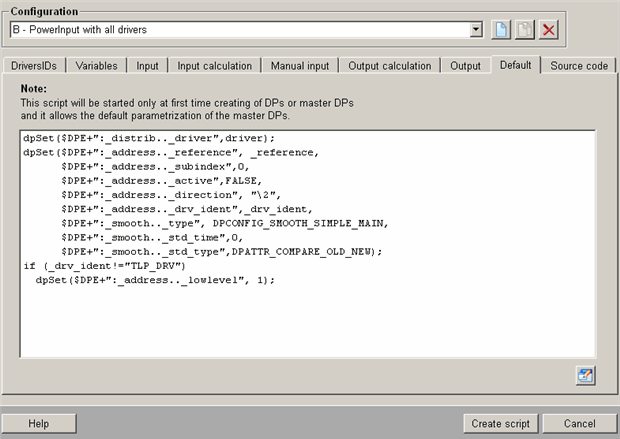The height and width of the screenshot is (439, 620).
Task: View the Source code tab
Action: (579, 66)
